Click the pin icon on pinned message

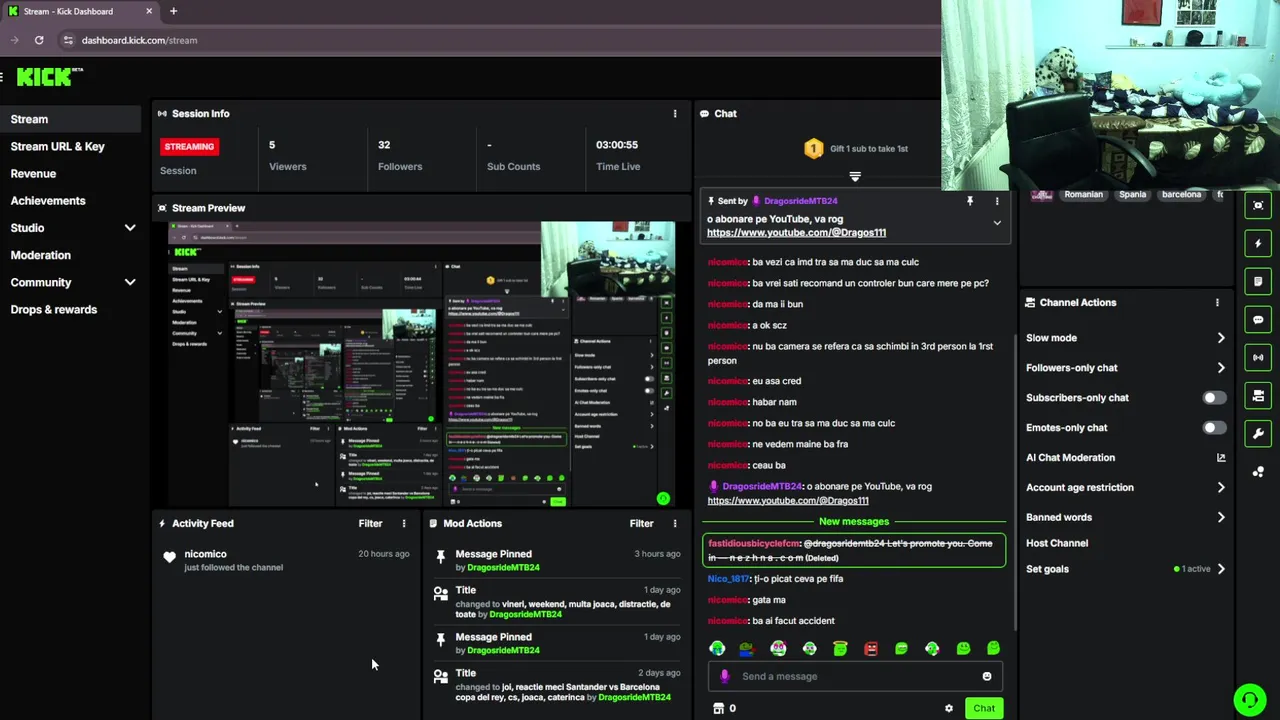click(969, 201)
